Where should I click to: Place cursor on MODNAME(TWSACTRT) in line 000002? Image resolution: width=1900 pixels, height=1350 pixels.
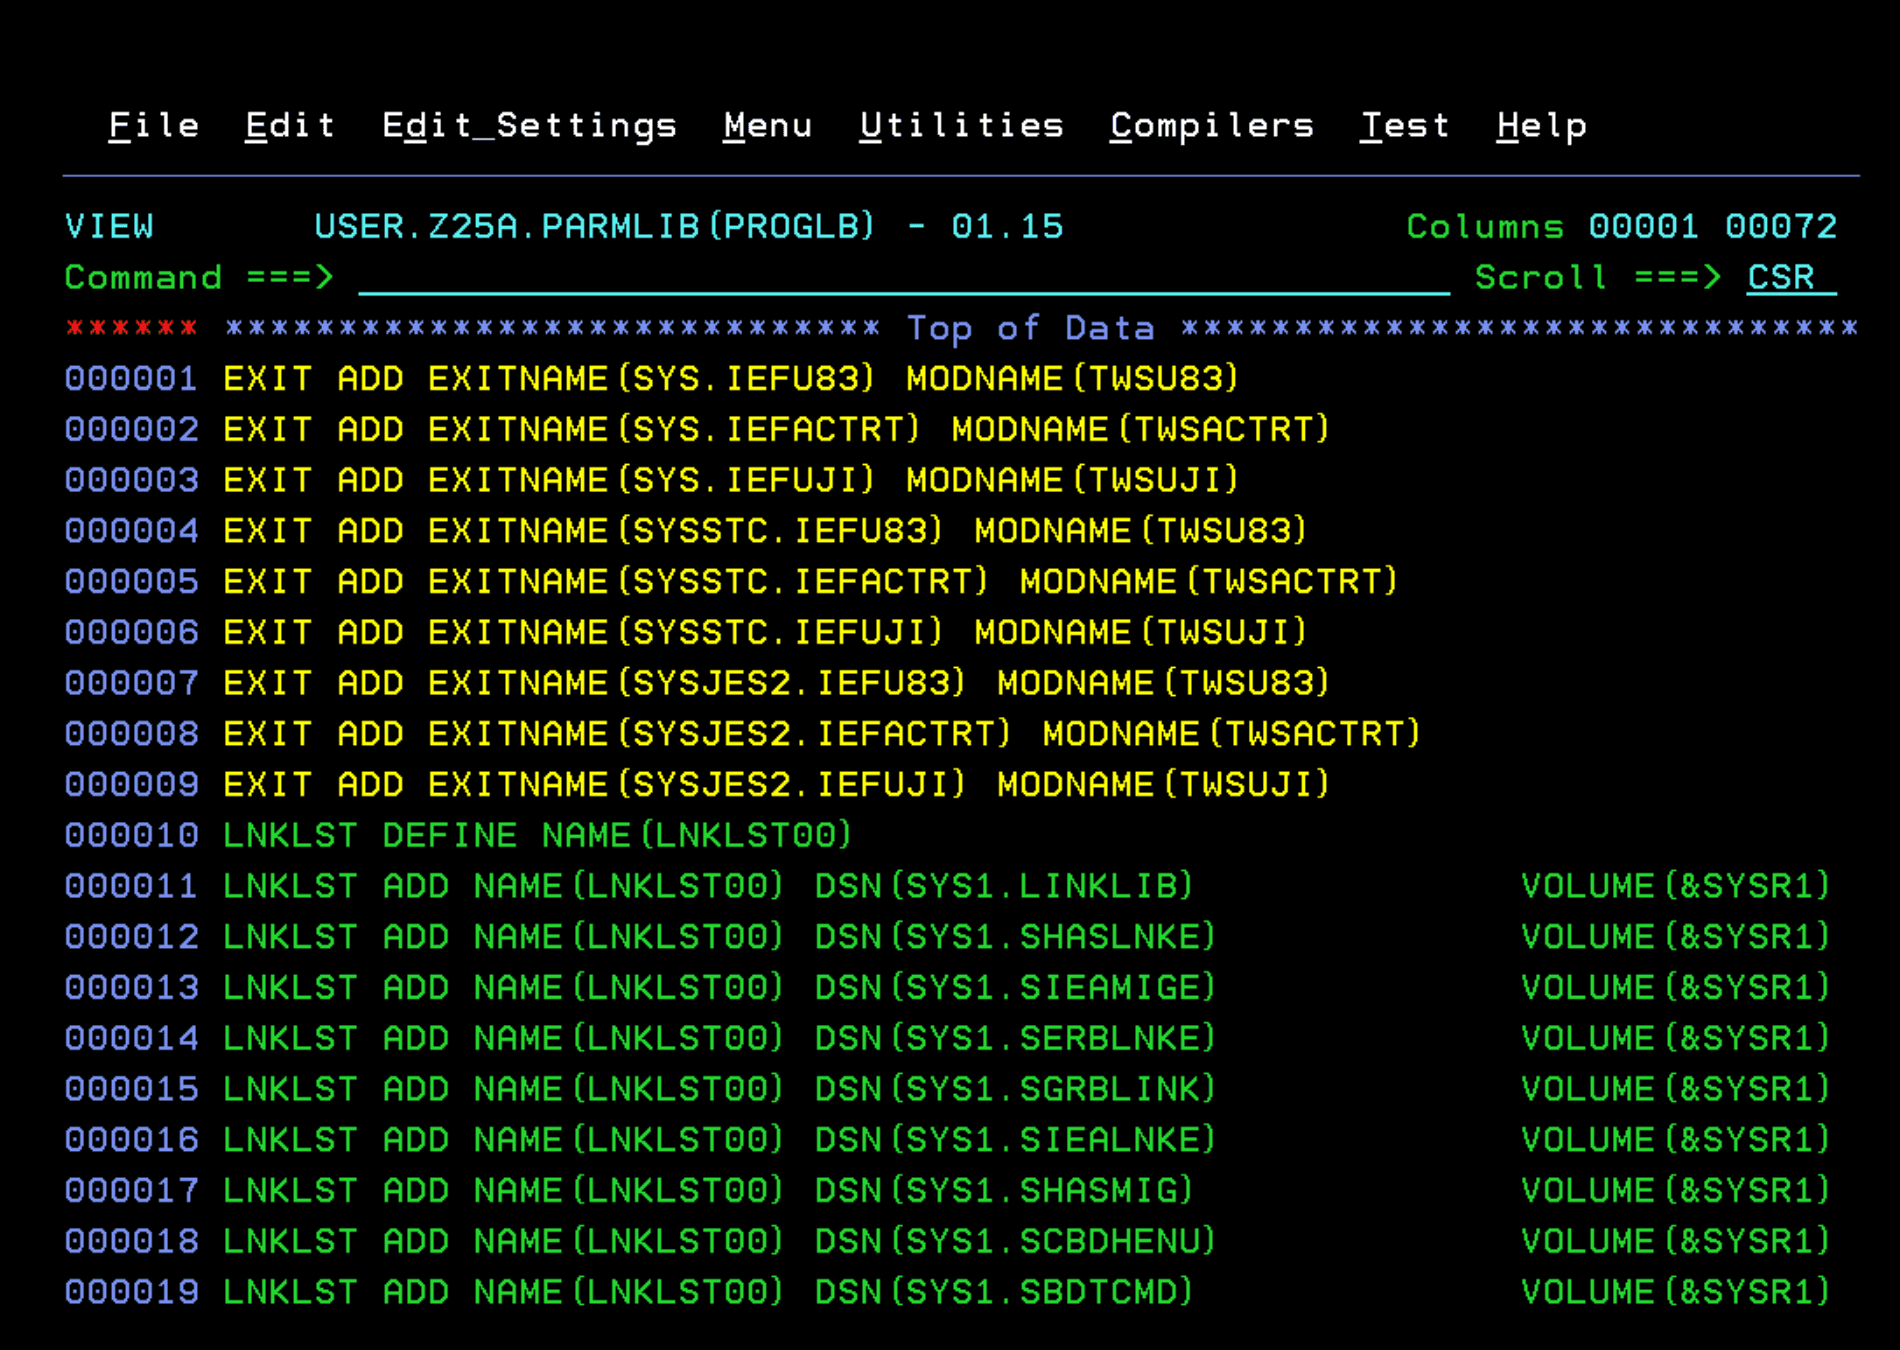(x=1140, y=430)
